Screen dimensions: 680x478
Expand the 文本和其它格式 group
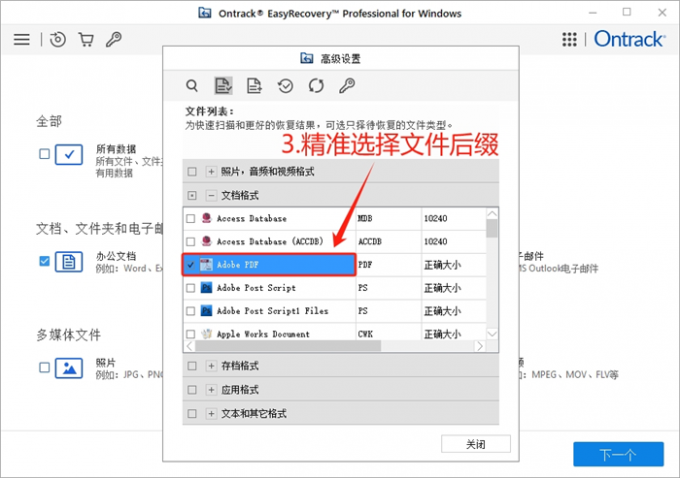pyautogui.click(x=211, y=414)
